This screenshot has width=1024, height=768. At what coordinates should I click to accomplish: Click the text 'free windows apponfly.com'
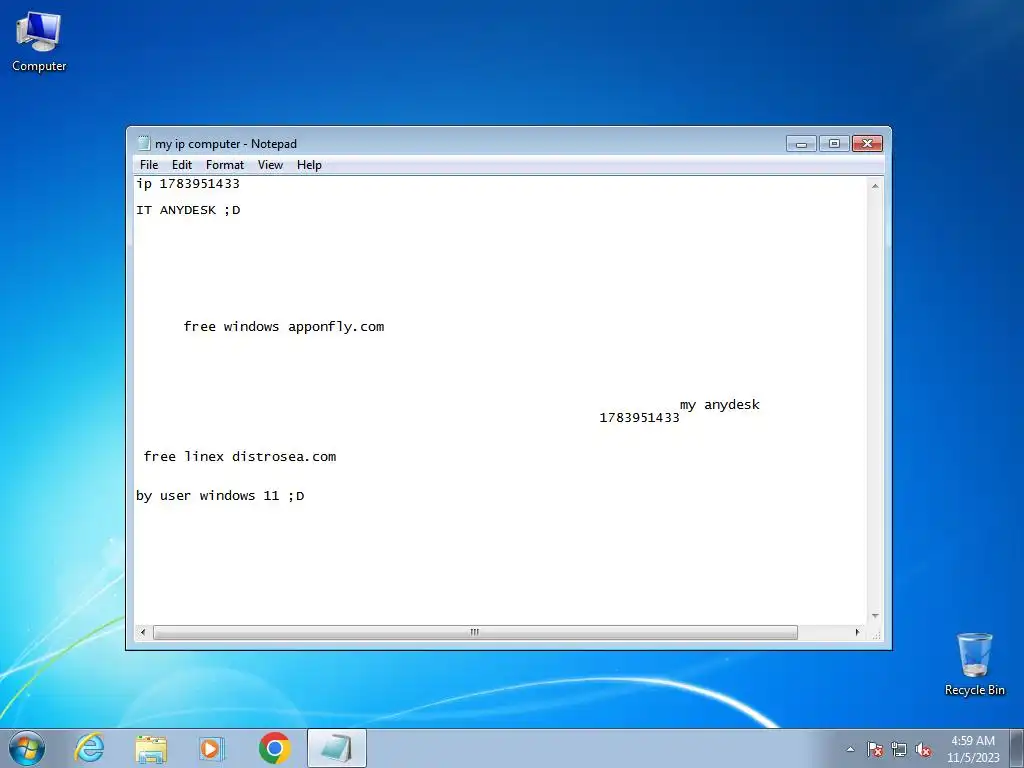tap(283, 327)
